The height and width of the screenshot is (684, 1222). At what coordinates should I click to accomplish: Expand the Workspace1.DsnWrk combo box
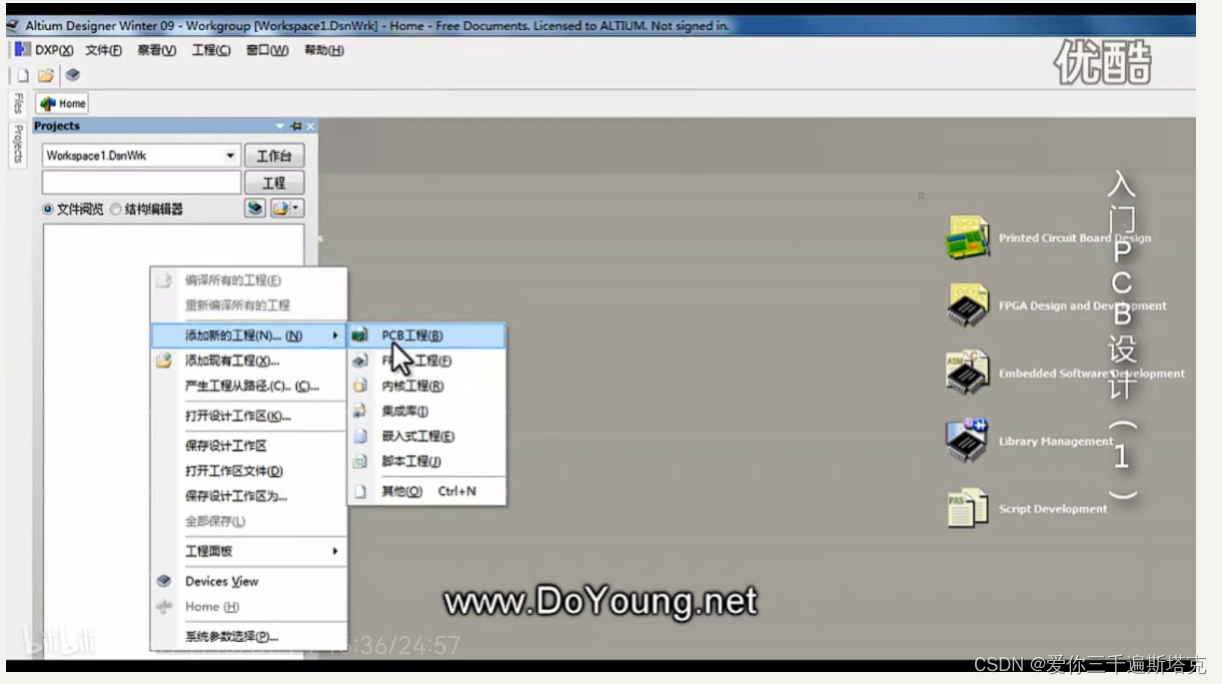(231, 156)
